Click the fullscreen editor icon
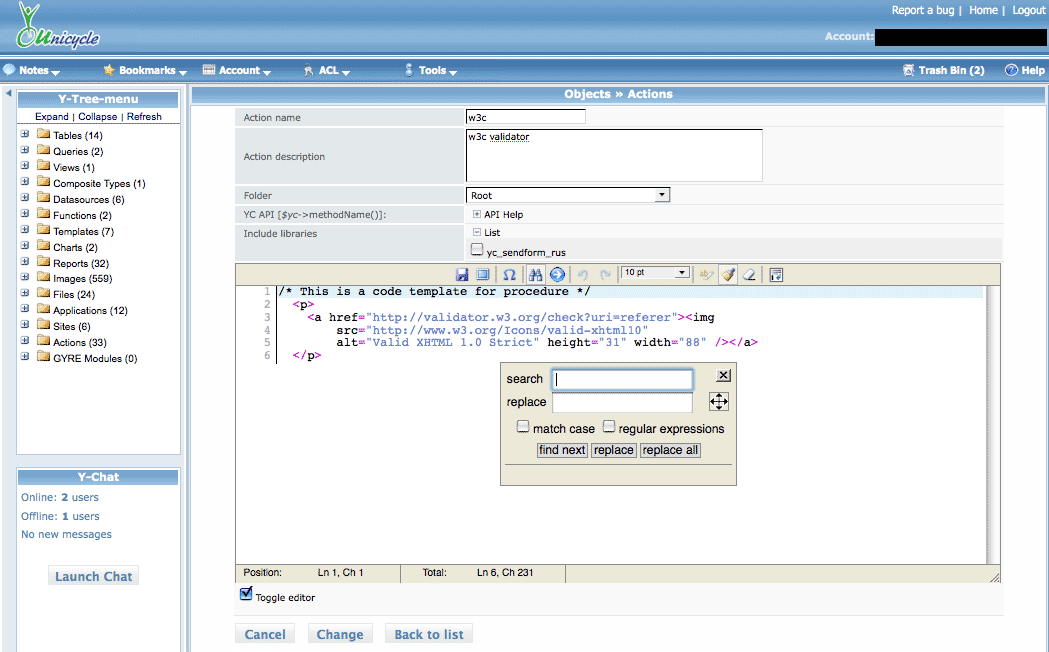This screenshot has height=652, width=1049. [x=482, y=274]
